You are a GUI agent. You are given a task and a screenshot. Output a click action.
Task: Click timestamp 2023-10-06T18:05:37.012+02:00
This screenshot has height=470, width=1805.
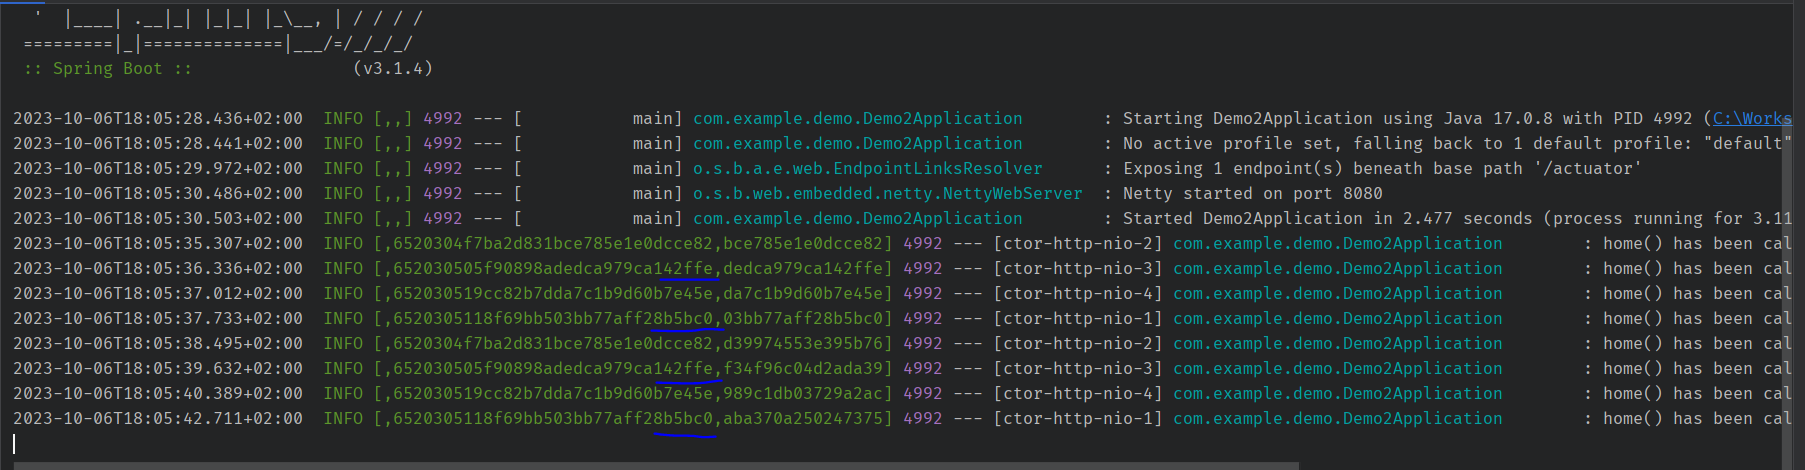click(158, 293)
